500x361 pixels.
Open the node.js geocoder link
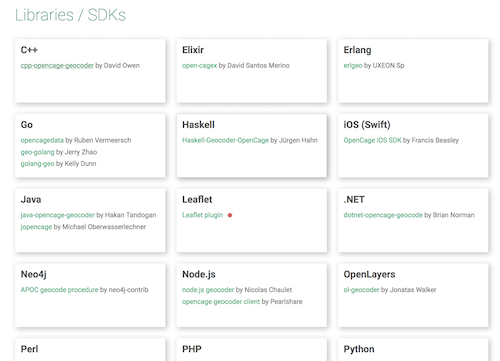[x=208, y=290]
